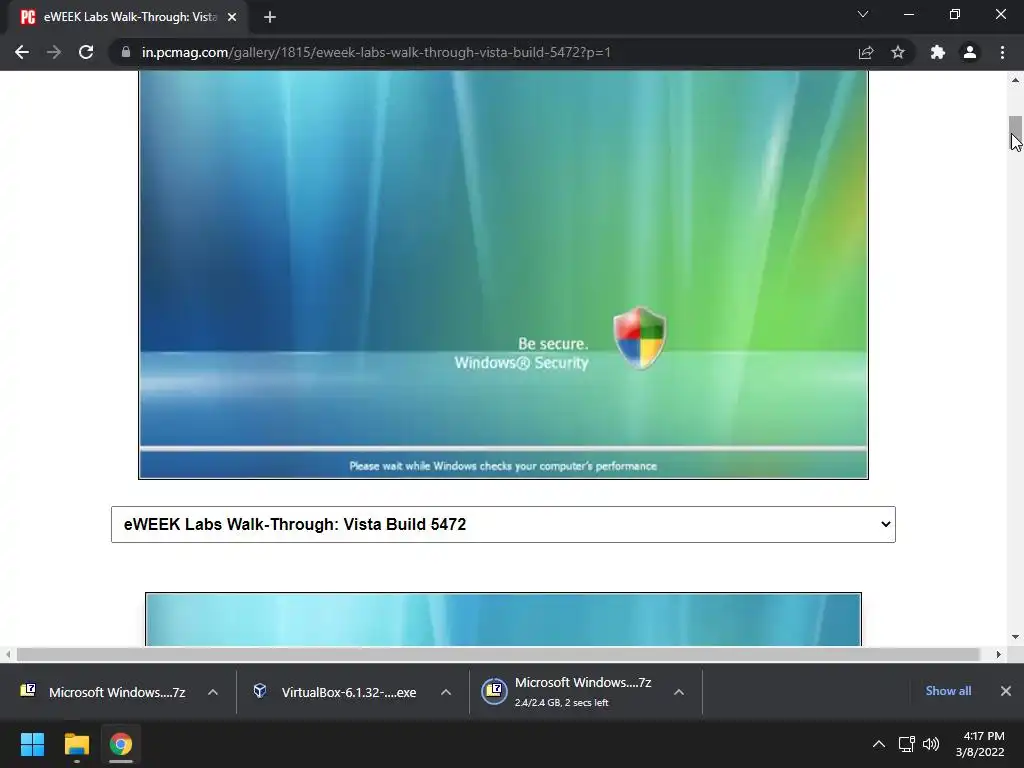The width and height of the screenshot is (1024, 768).
Task: Minimize the Chrome window
Action: tap(909, 14)
